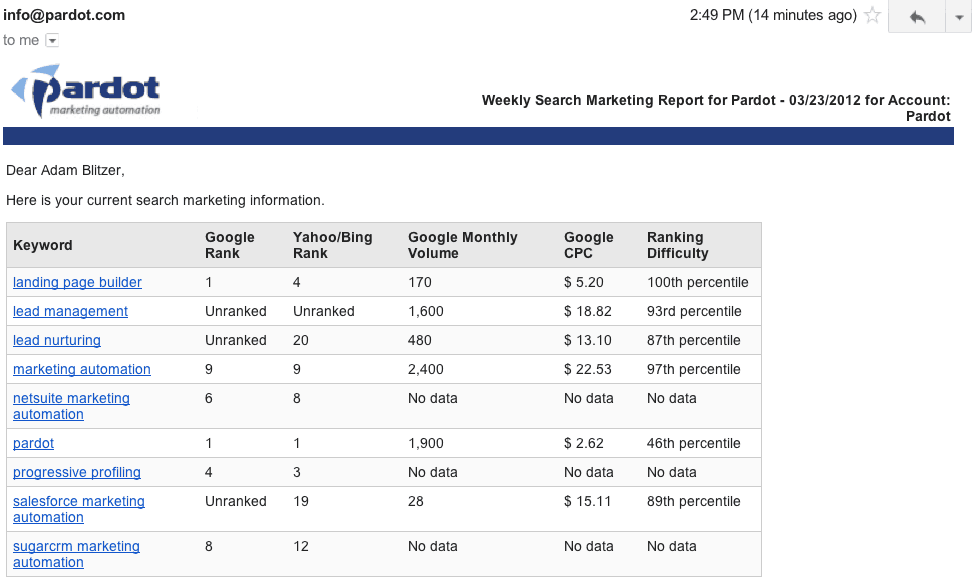
Task: Star this email from info@pardot.com
Action: (x=872, y=15)
